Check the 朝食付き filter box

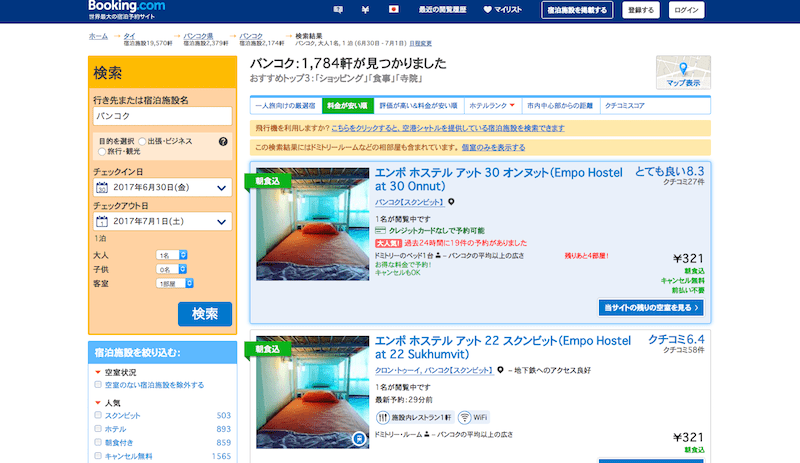98,442
